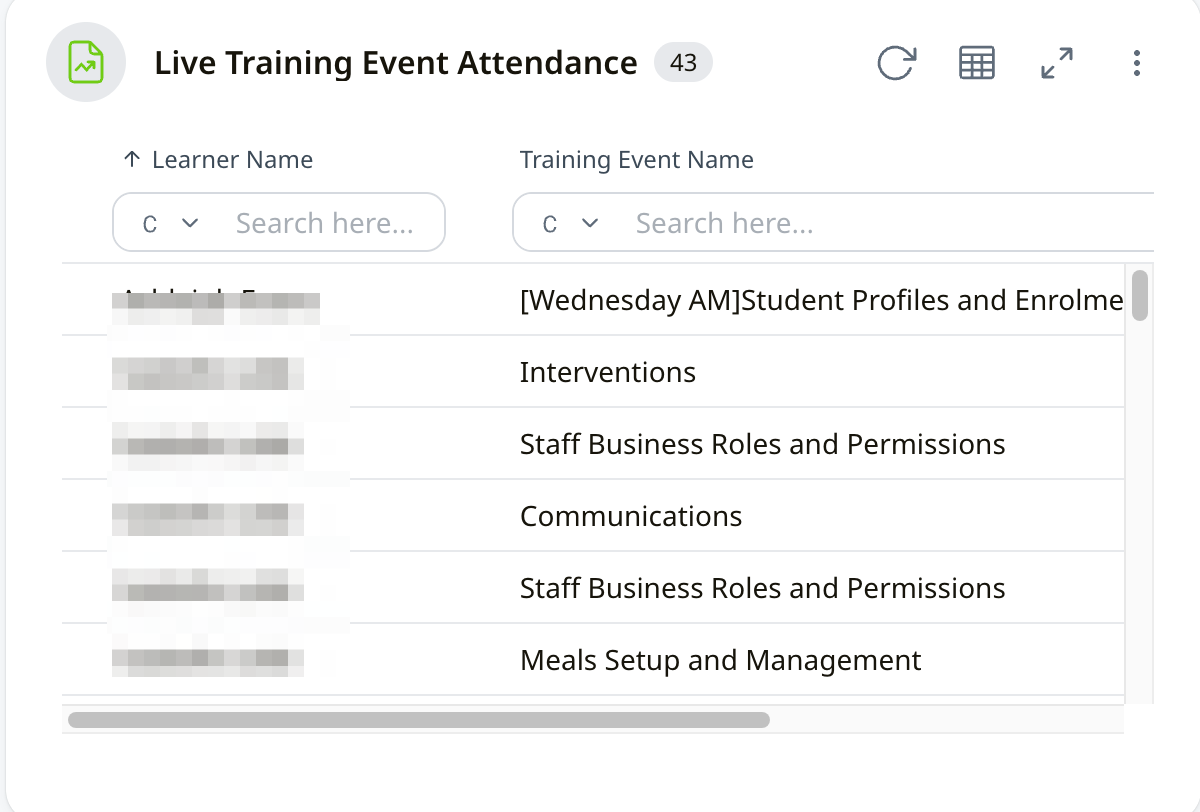
Task: Select the Interventions row
Action: pos(607,373)
